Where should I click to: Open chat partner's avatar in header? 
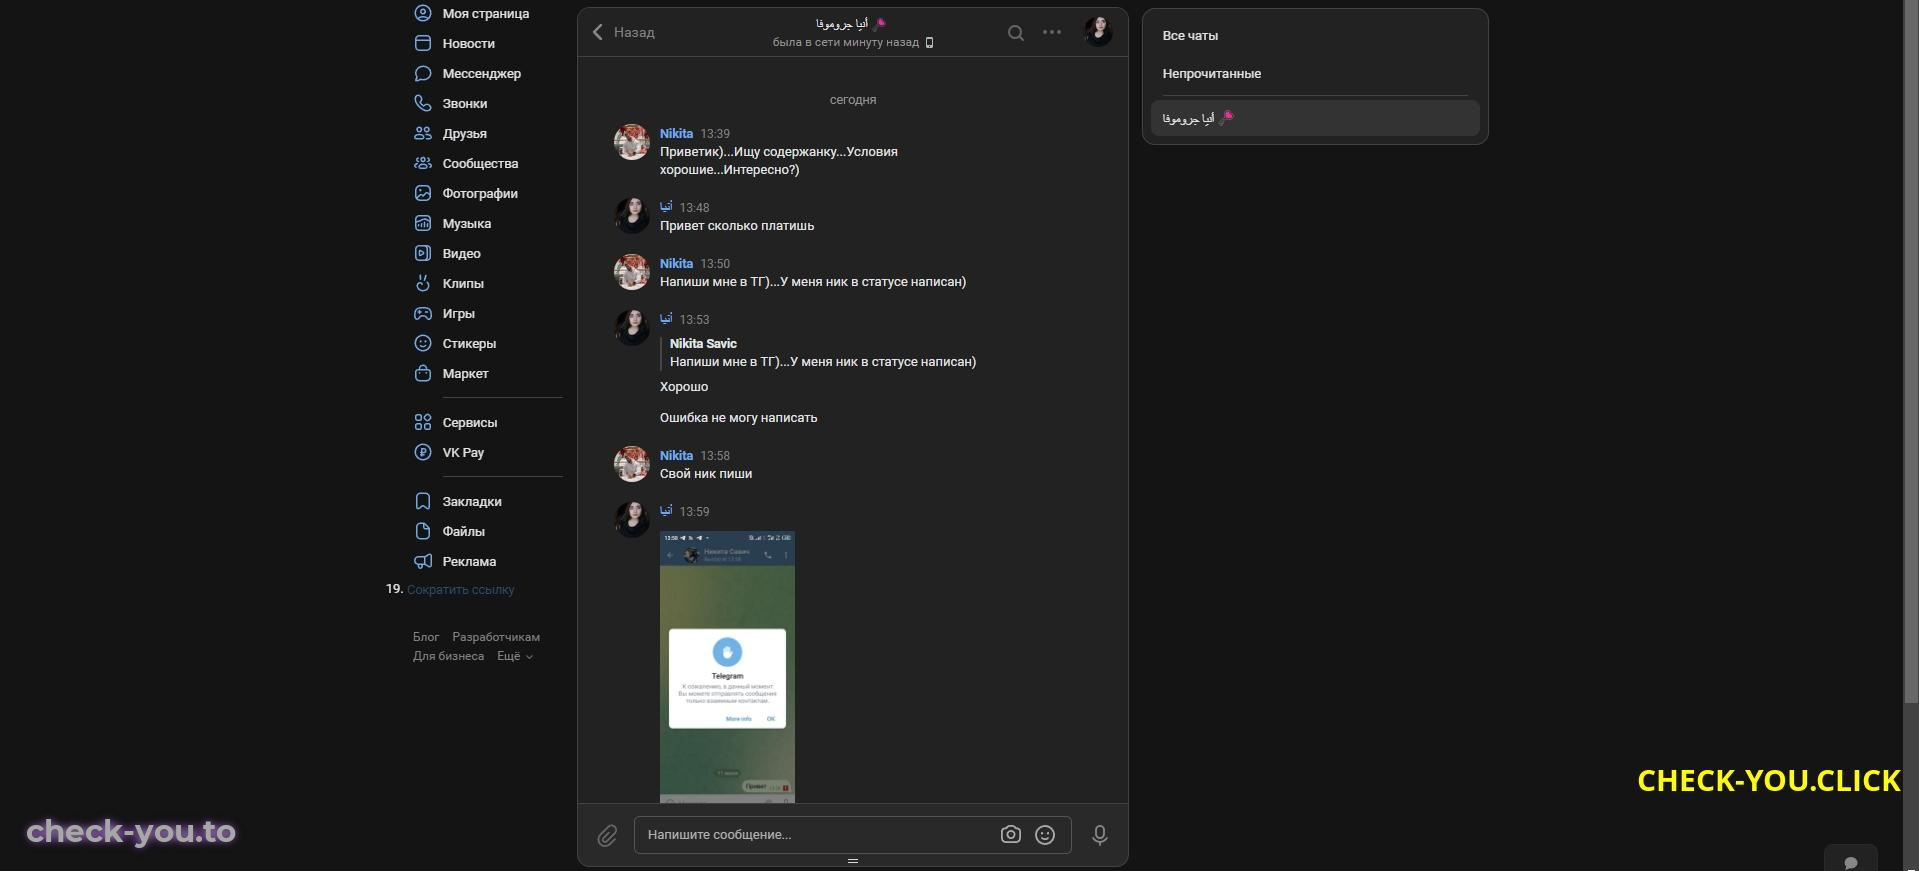[x=1098, y=31]
